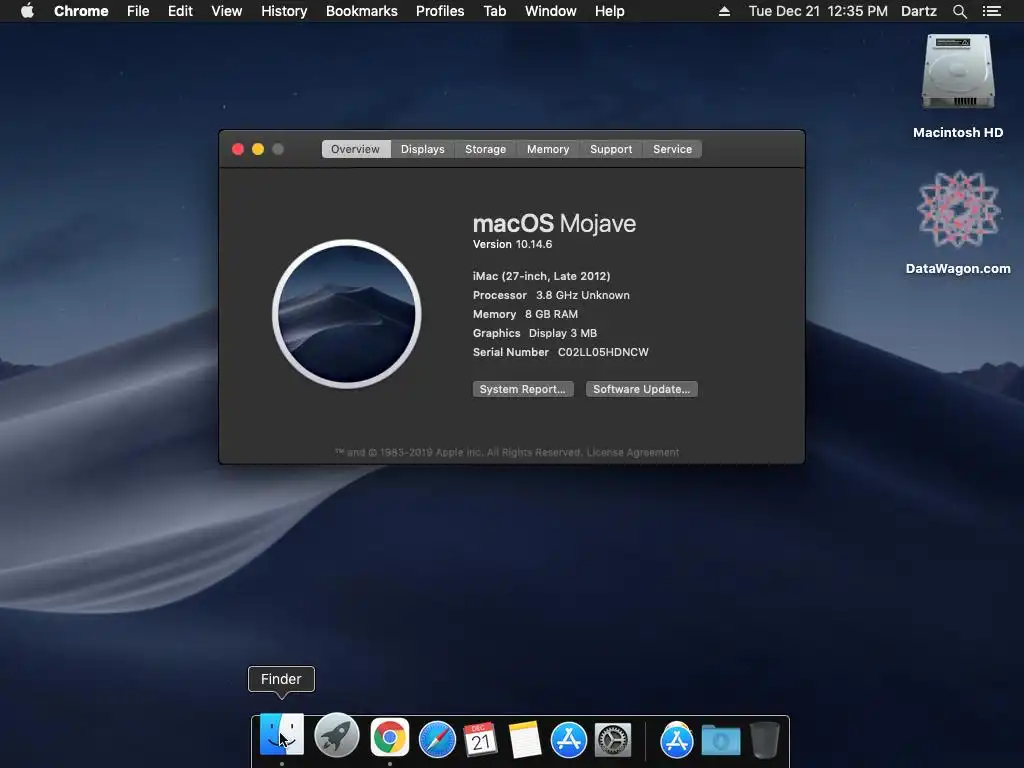Open the Edit menu
1024x768 pixels.
pyautogui.click(x=180, y=11)
